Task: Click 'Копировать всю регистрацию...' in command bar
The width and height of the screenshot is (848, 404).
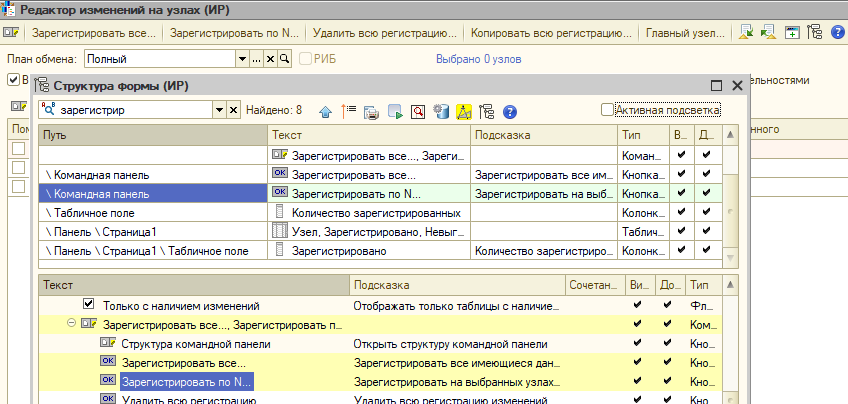Action: (x=552, y=33)
